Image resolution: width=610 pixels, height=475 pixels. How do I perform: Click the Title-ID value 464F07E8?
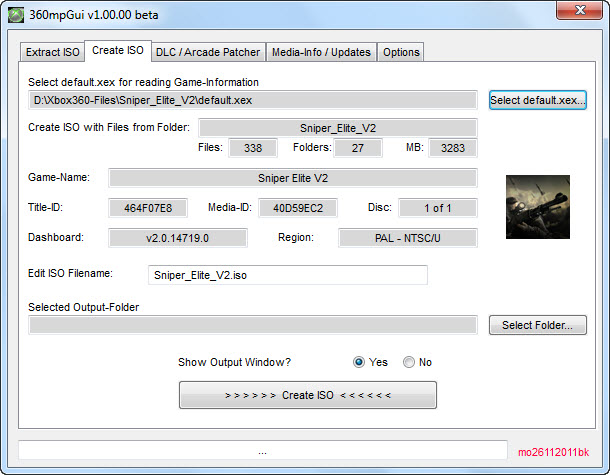(148, 208)
